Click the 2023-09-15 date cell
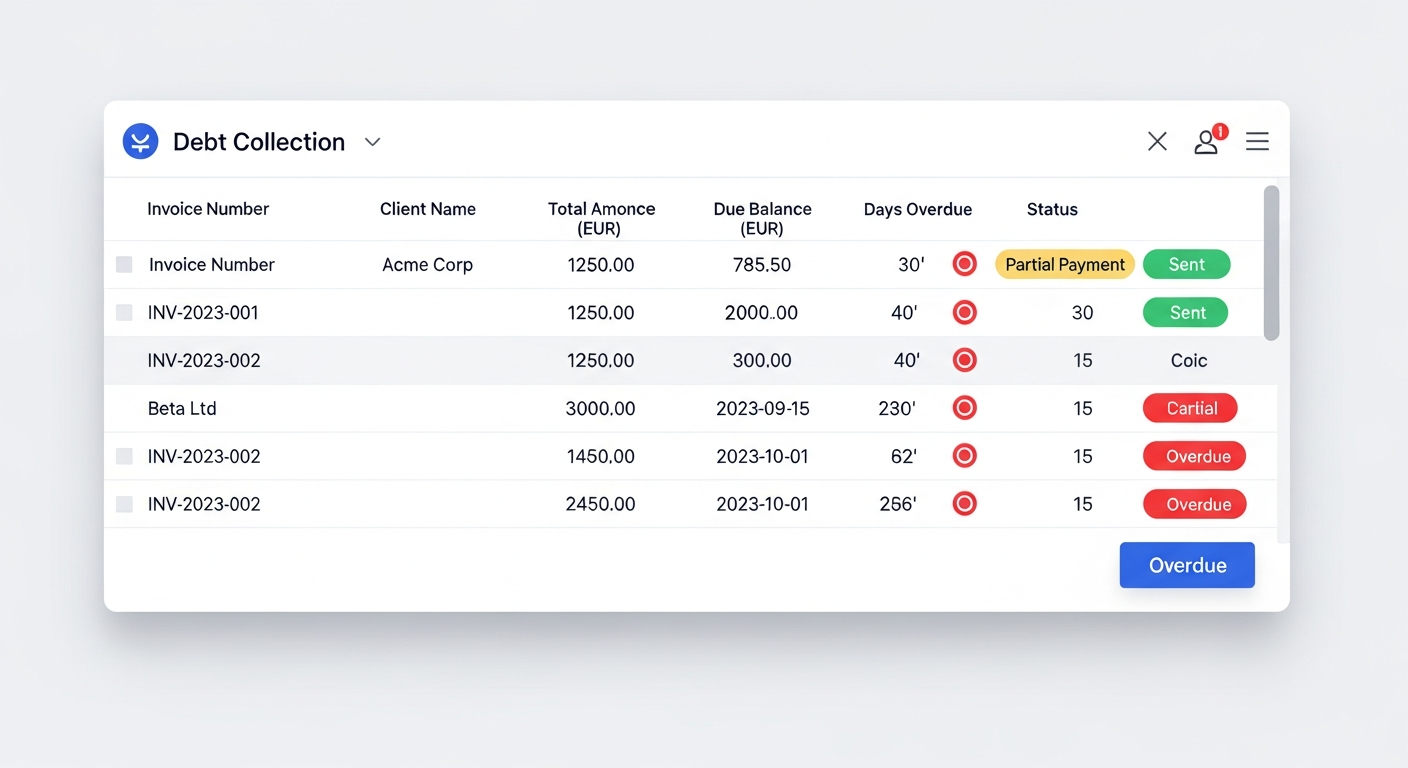Image resolution: width=1408 pixels, height=768 pixels. click(x=762, y=409)
